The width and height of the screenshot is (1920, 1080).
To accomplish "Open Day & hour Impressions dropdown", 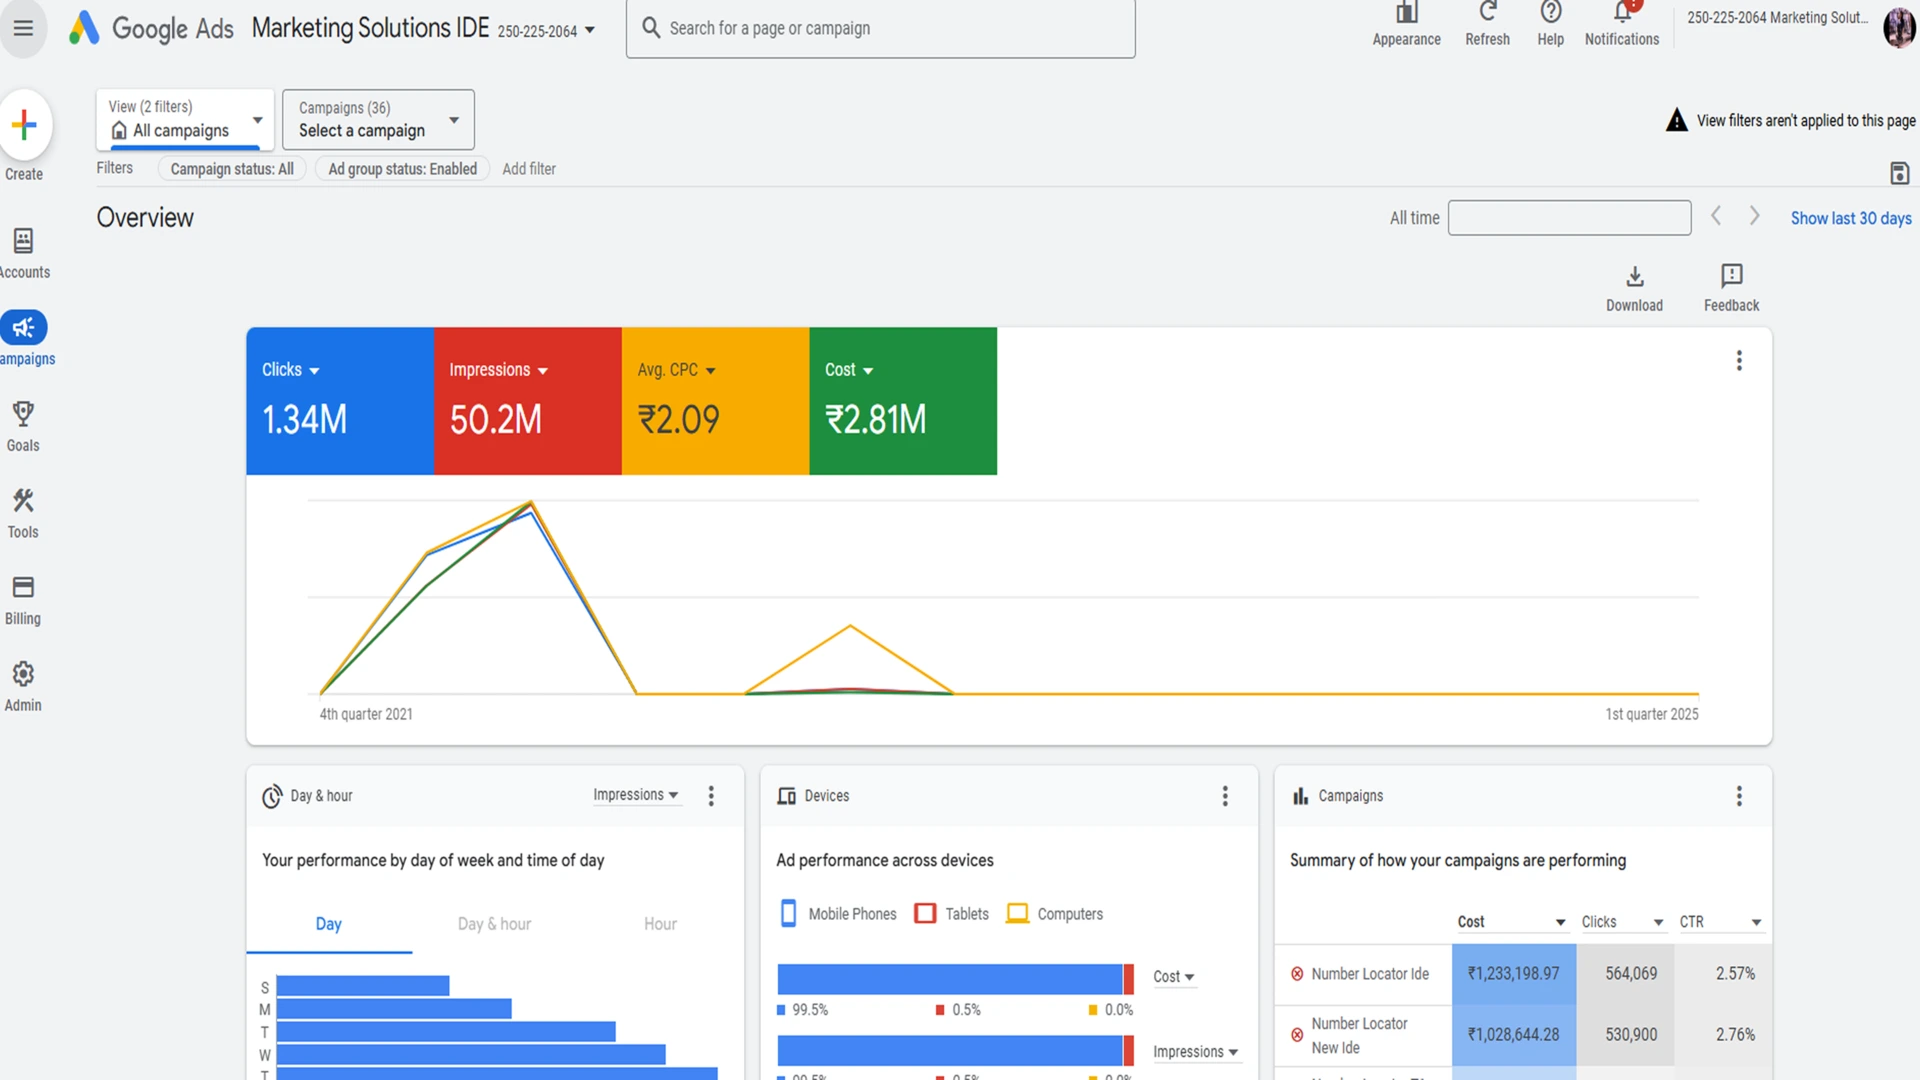I will pyautogui.click(x=636, y=795).
